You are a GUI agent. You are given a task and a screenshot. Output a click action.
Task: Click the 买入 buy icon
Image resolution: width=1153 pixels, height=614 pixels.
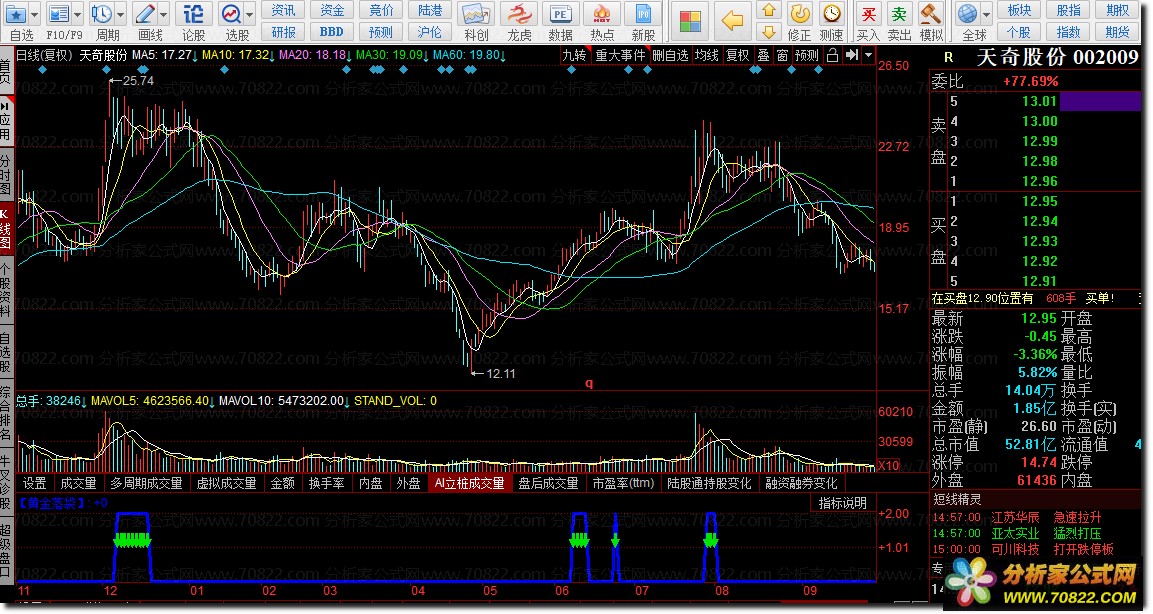point(868,14)
